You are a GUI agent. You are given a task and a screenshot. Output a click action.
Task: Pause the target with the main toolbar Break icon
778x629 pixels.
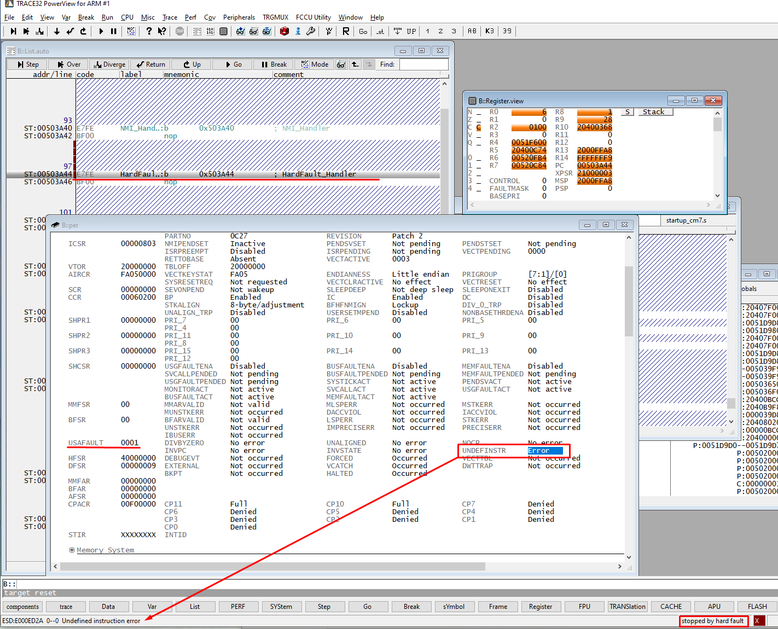click(114, 31)
